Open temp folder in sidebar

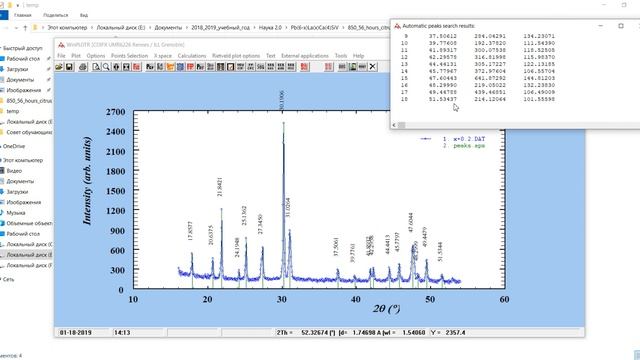(x=13, y=111)
